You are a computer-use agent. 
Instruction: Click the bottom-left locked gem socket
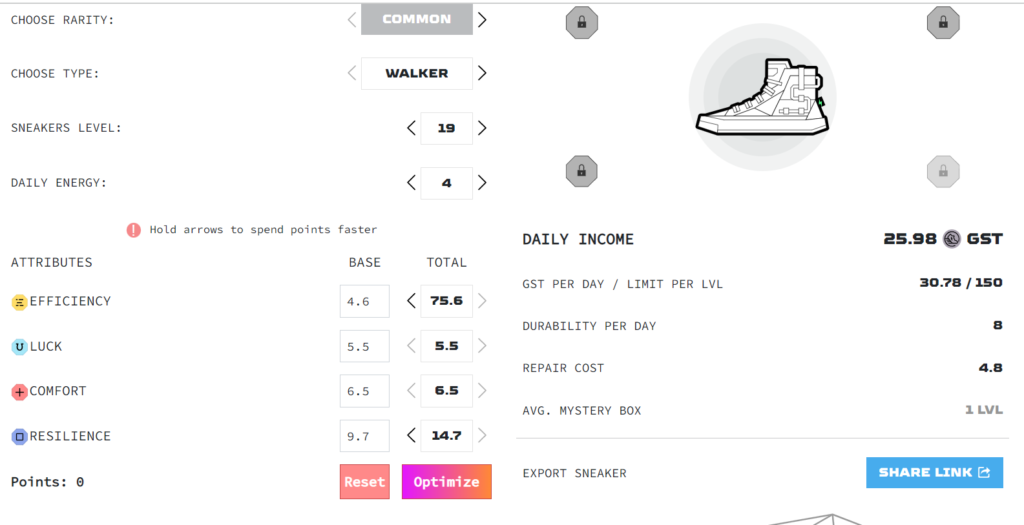point(581,171)
